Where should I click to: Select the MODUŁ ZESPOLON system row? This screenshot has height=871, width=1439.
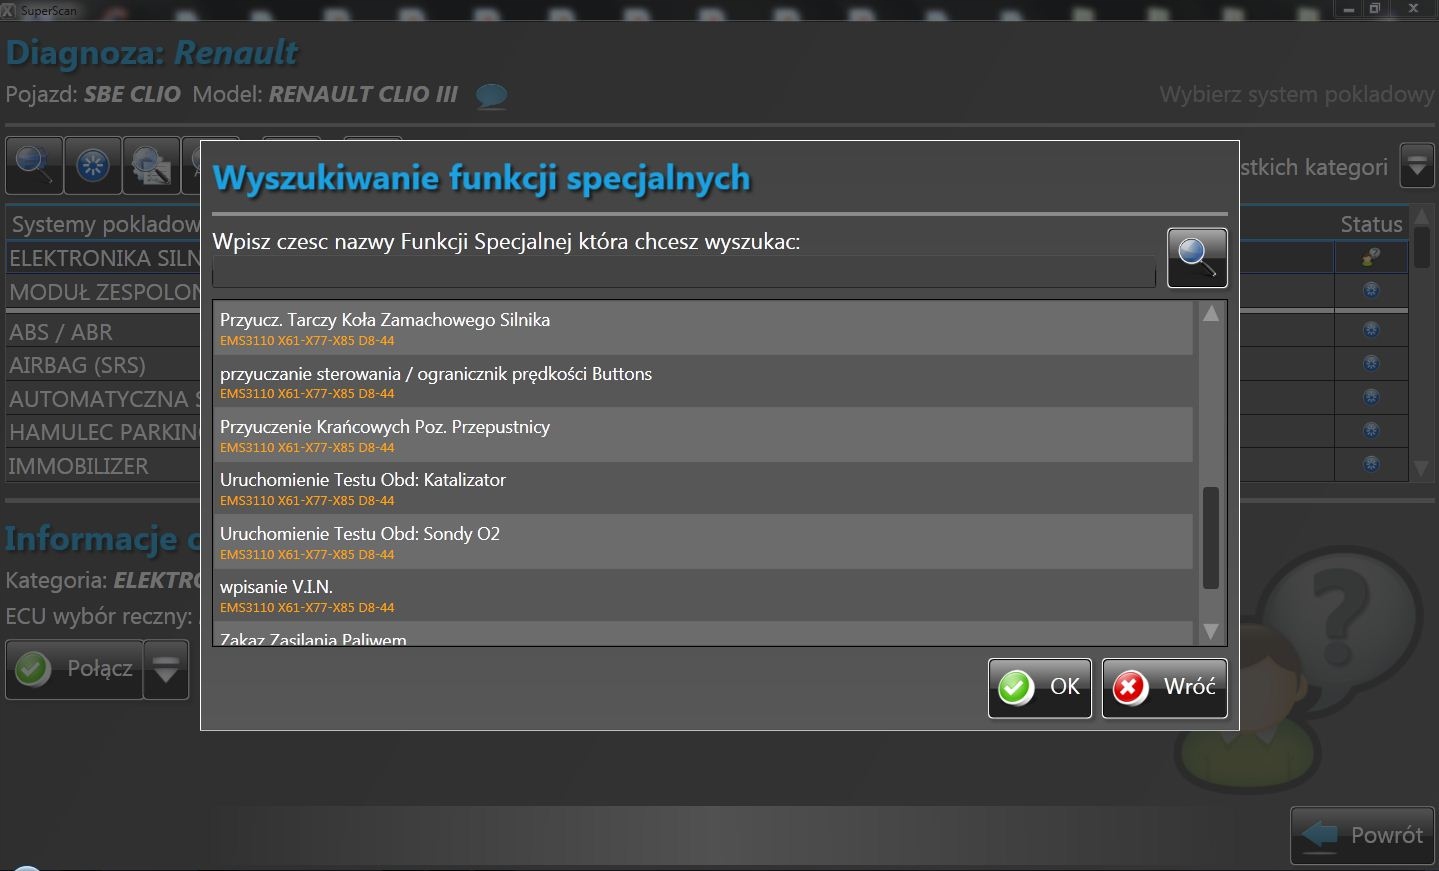104,292
